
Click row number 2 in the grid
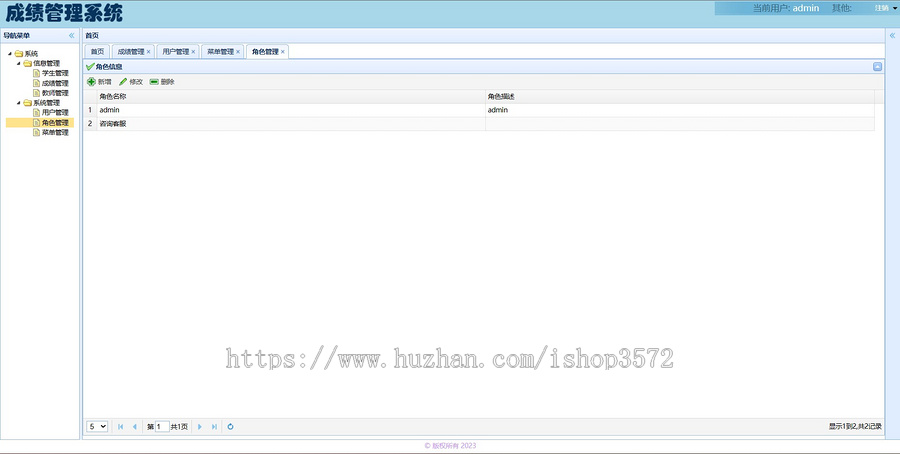(x=90, y=123)
